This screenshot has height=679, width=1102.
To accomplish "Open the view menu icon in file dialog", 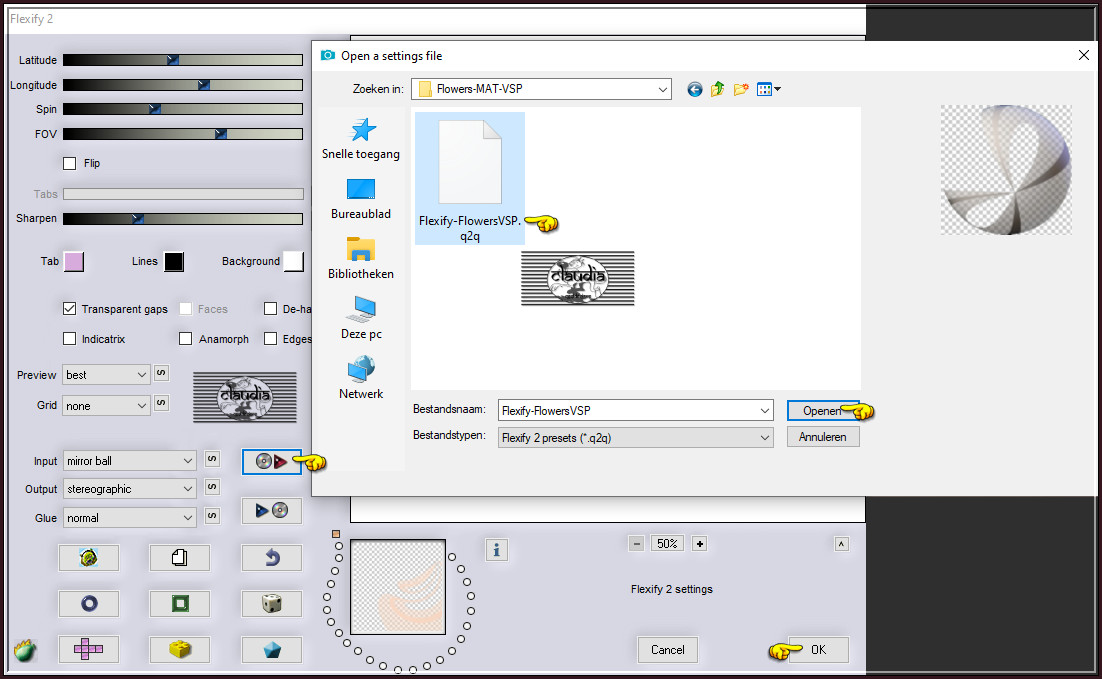I will [768, 89].
